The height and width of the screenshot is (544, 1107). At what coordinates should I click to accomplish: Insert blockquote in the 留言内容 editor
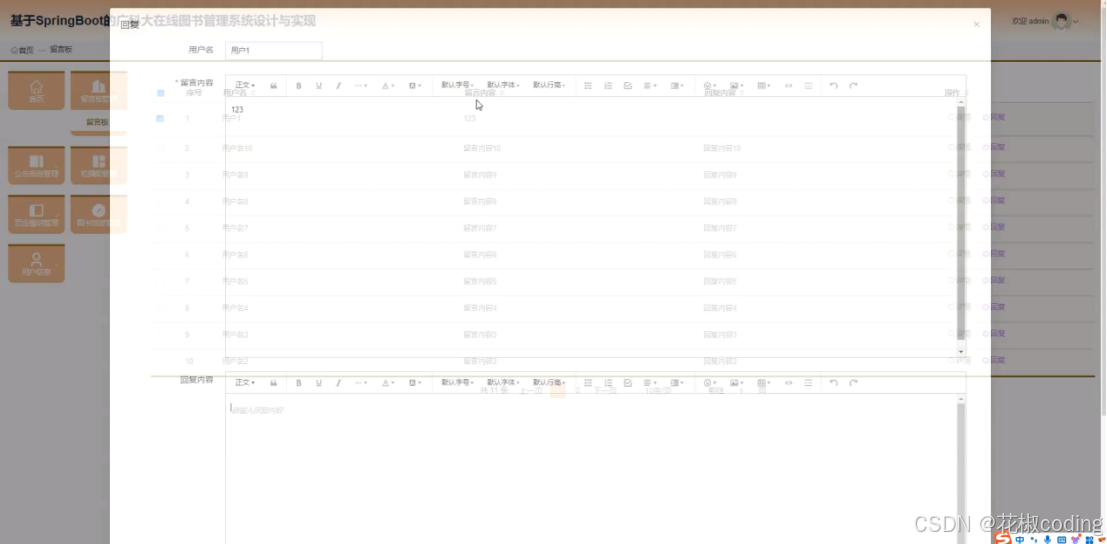[x=273, y=85]
